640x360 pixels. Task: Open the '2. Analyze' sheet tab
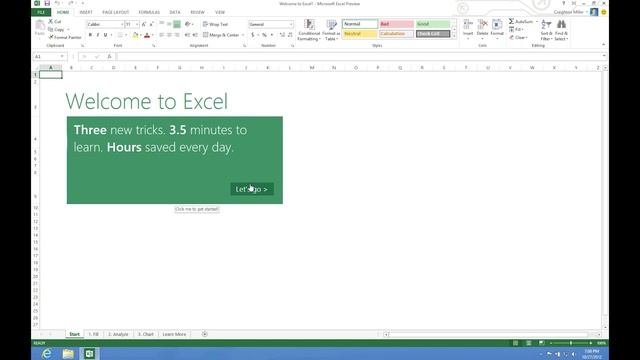pyautogui.click(x=118, y=334)
